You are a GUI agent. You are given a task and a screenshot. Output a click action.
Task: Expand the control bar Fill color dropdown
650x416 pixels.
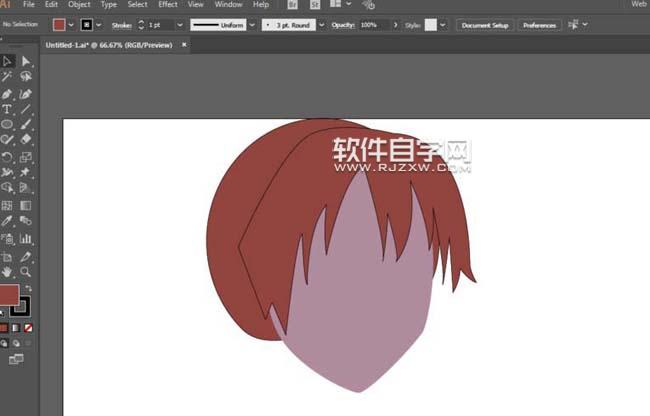tap(71, 25)
